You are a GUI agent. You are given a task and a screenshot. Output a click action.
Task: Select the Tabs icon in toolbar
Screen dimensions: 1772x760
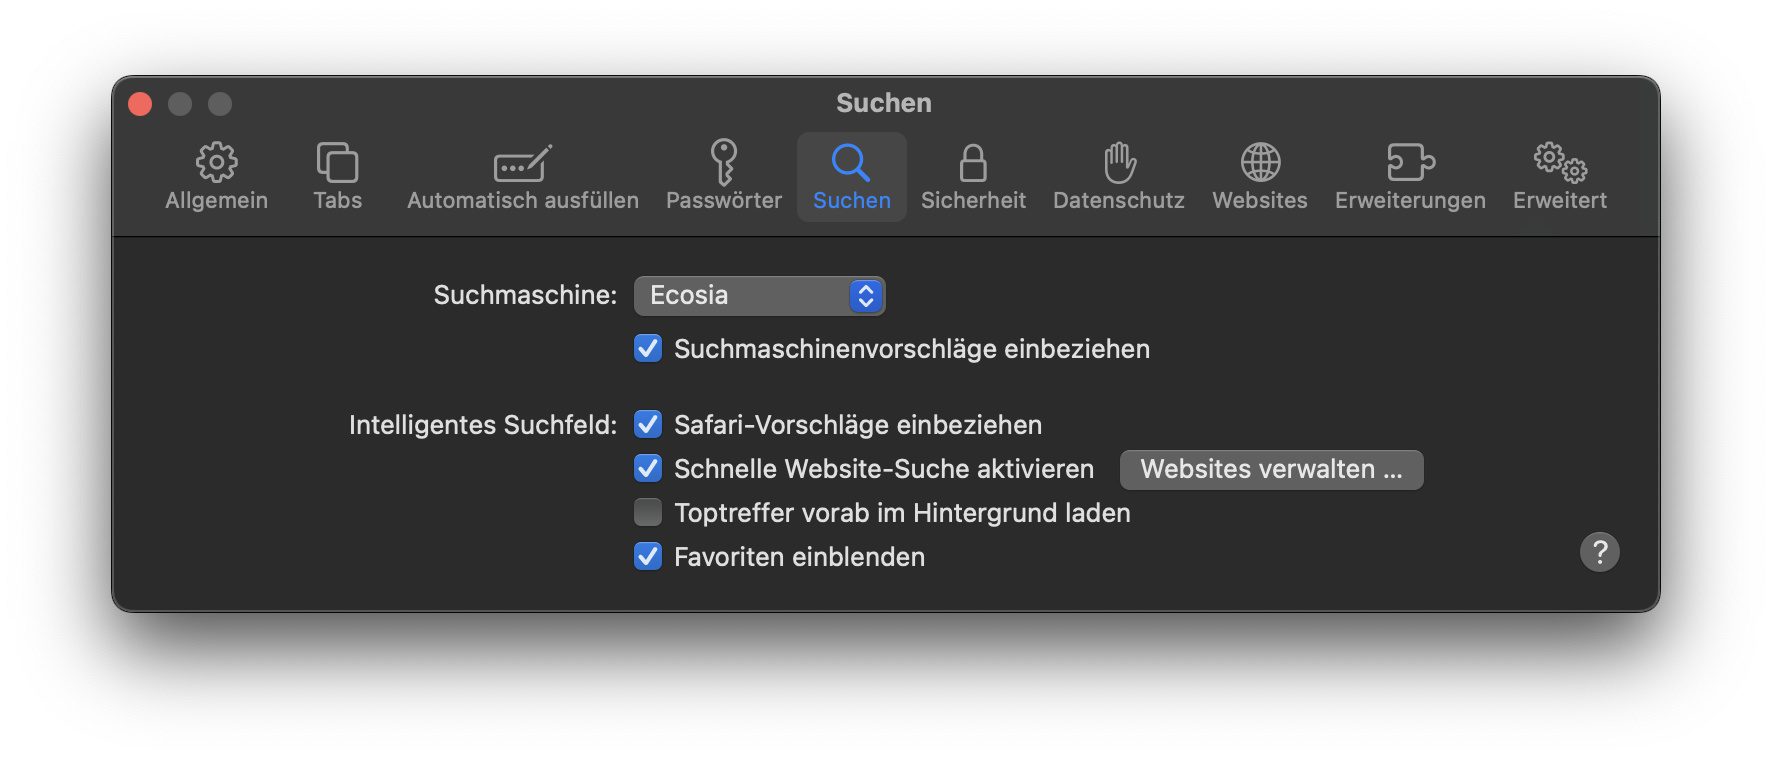point(337,162)
